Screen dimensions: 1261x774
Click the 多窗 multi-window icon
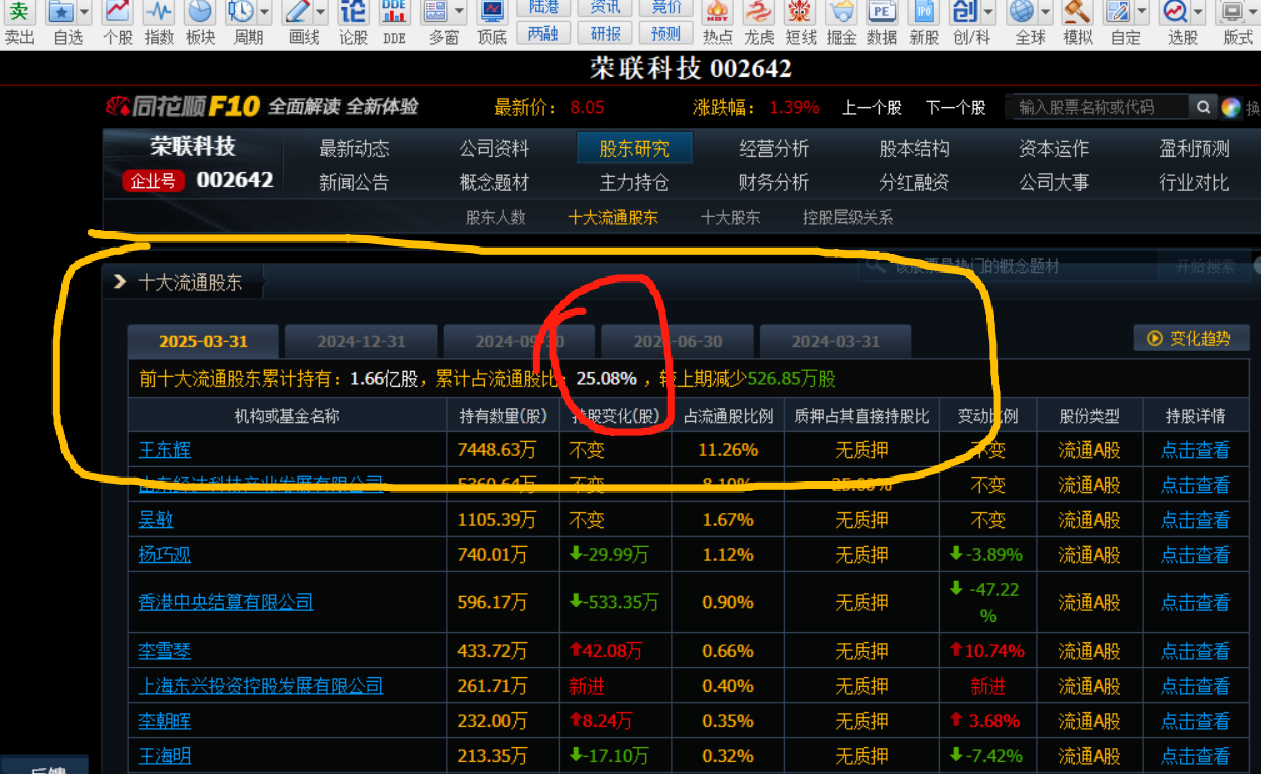[x=435, y=12]
